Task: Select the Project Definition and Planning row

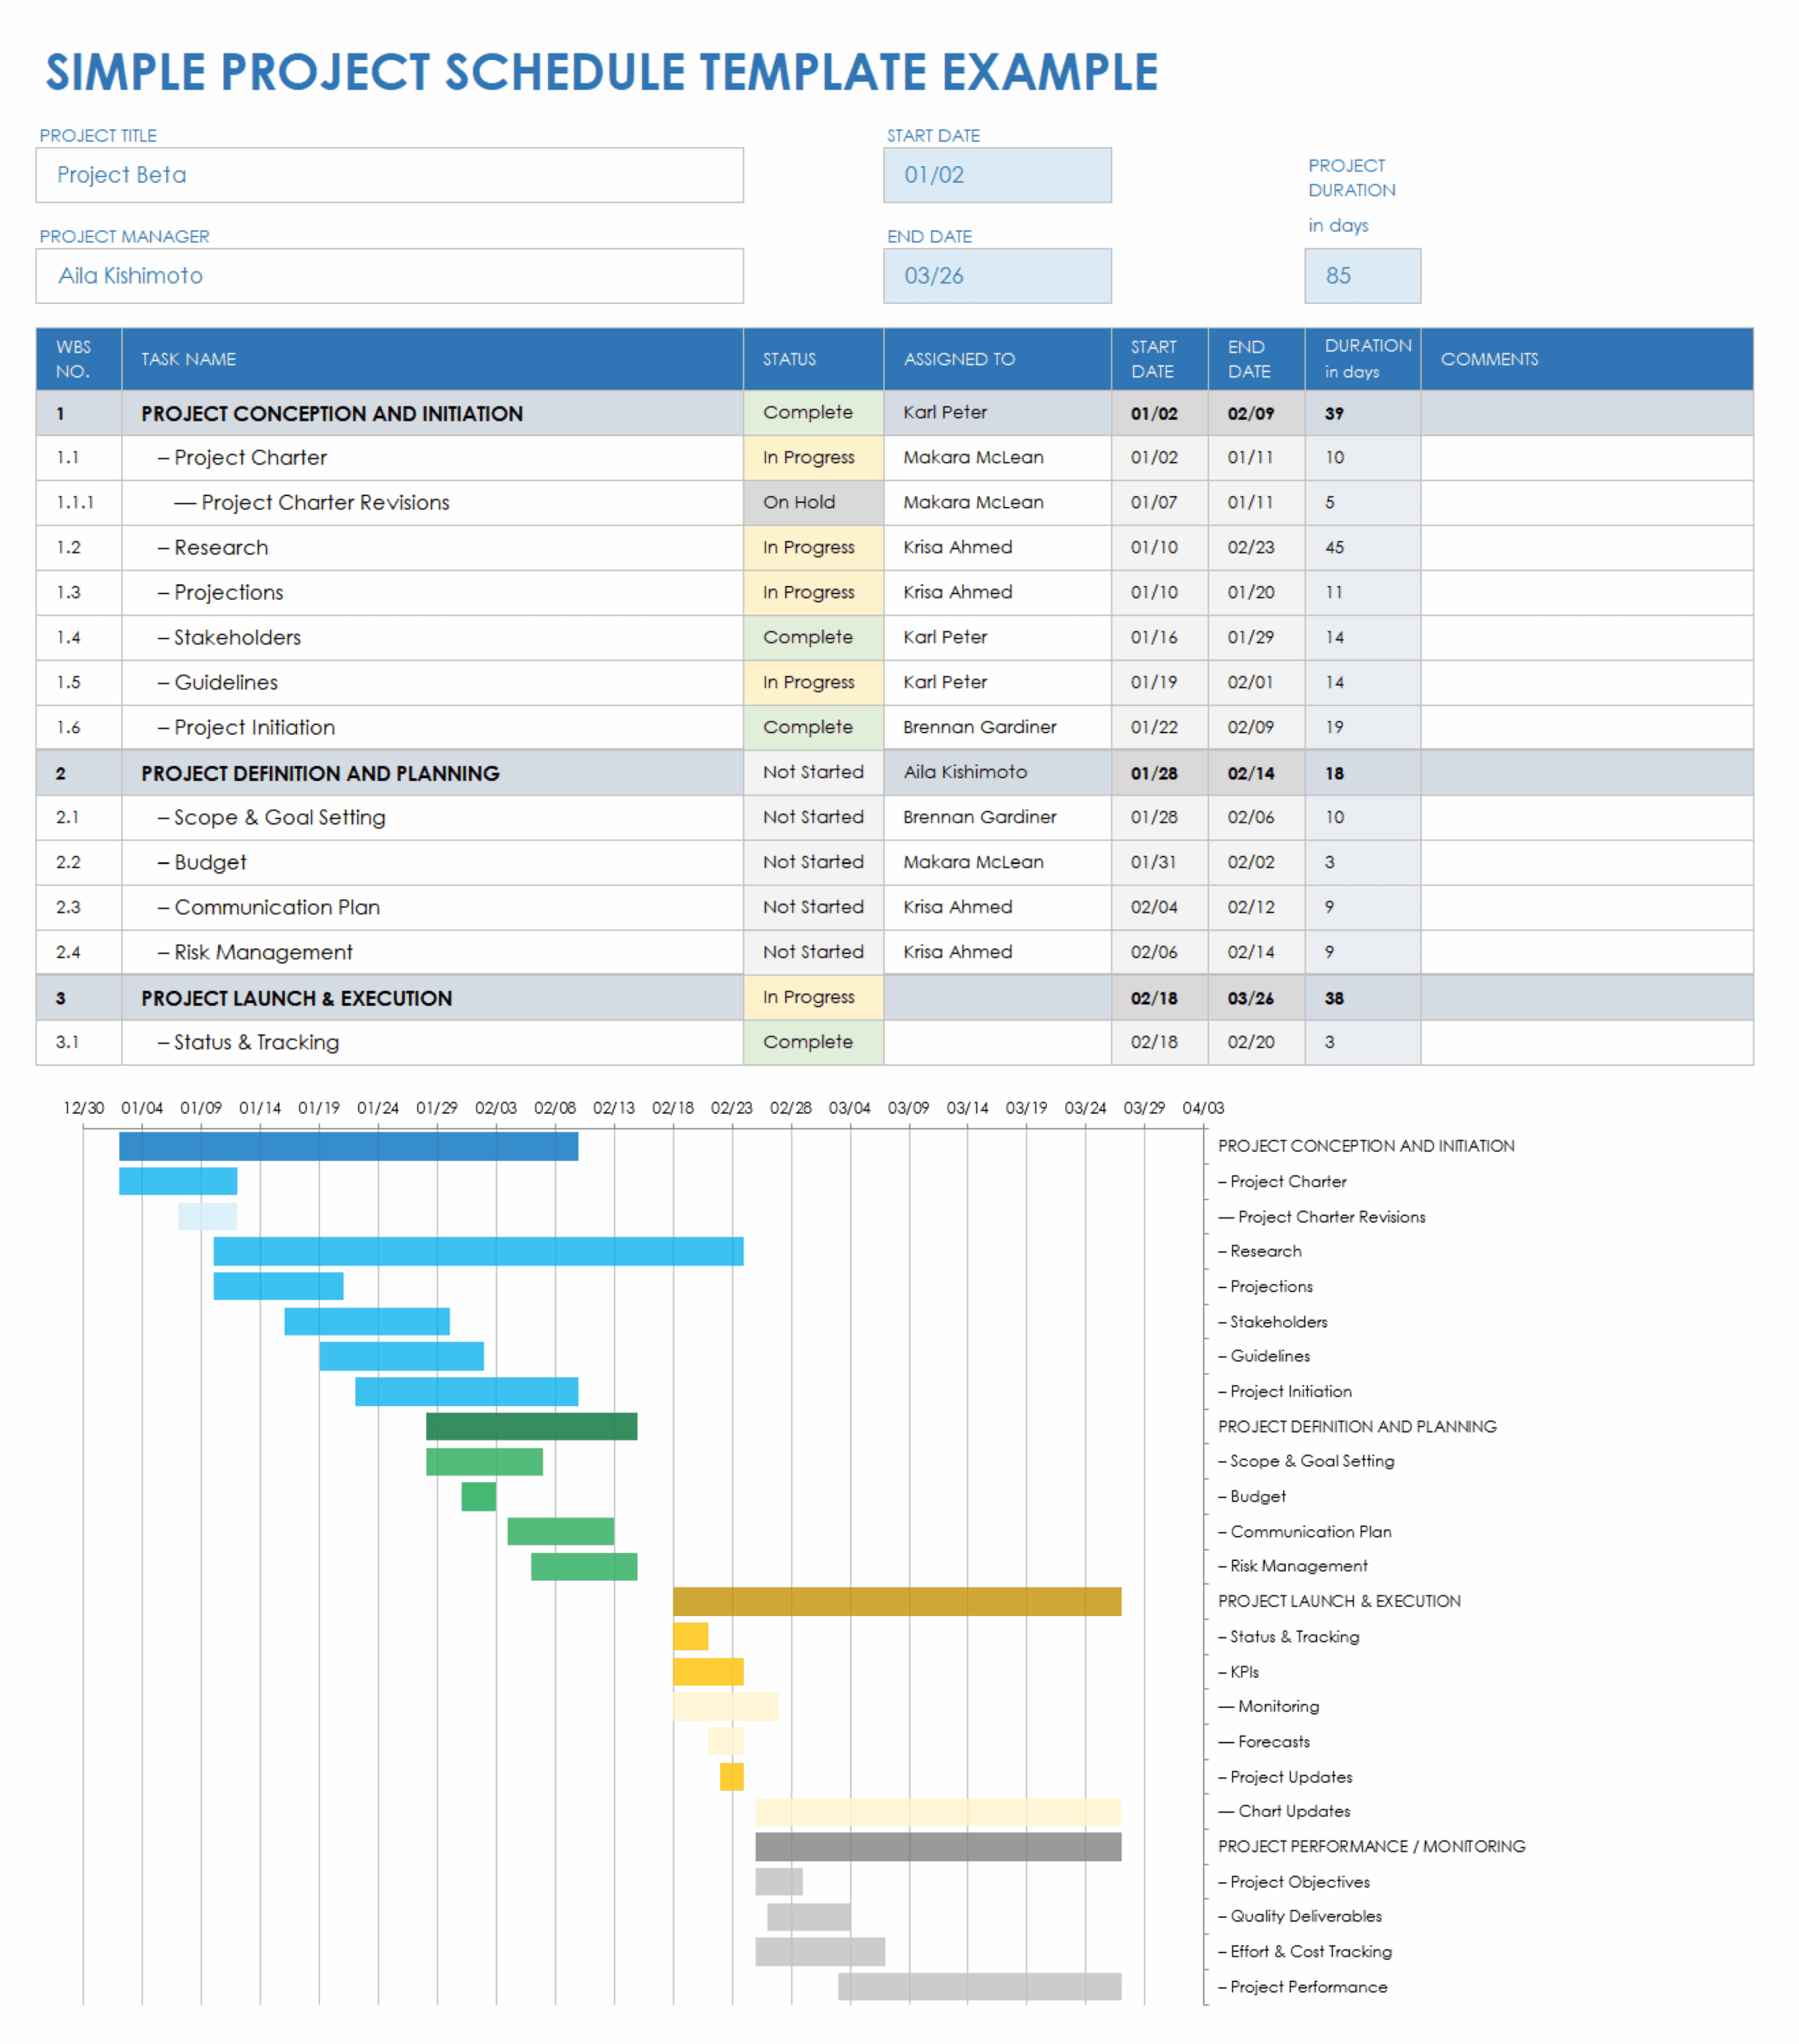Action: [320, 773]
